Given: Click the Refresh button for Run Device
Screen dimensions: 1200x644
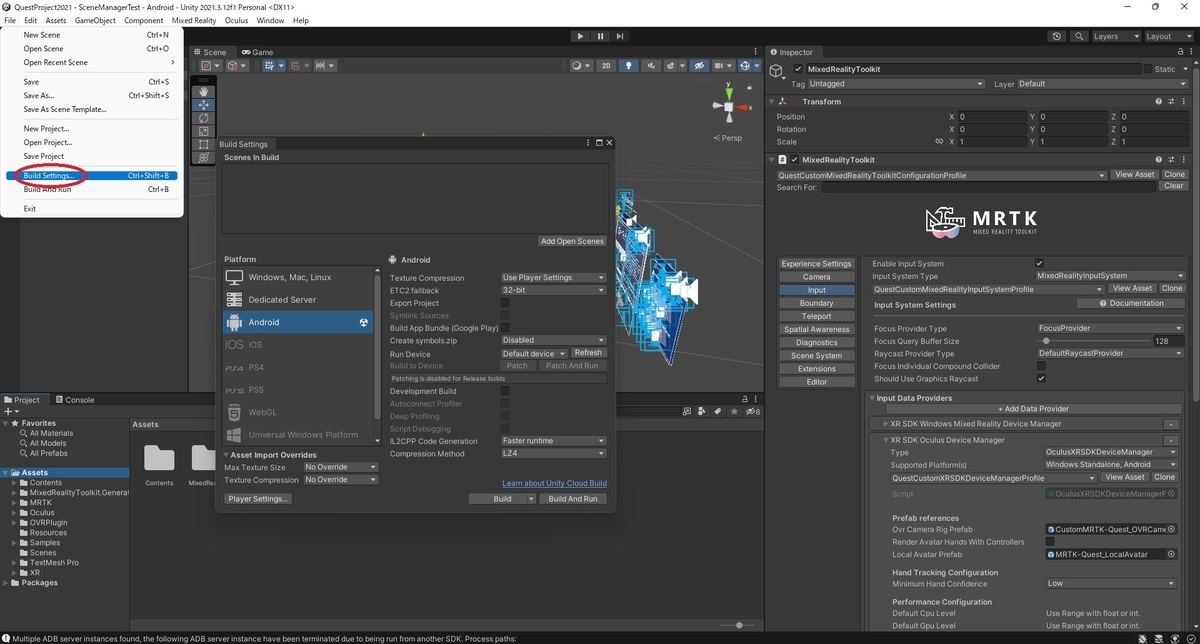Looking at the screenshot, I should (589, 353).
